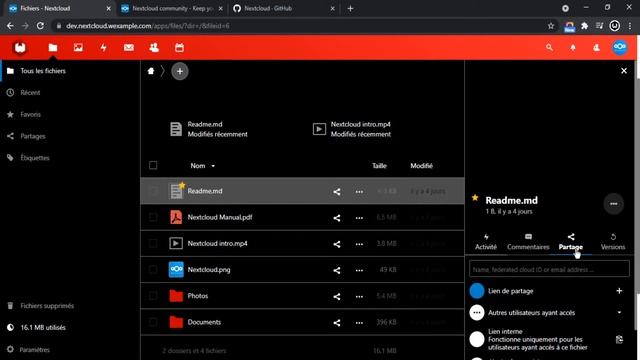Open the Calendar app icon in header
The height and width of the screenshot is (360, 640).
coord(179,48)
